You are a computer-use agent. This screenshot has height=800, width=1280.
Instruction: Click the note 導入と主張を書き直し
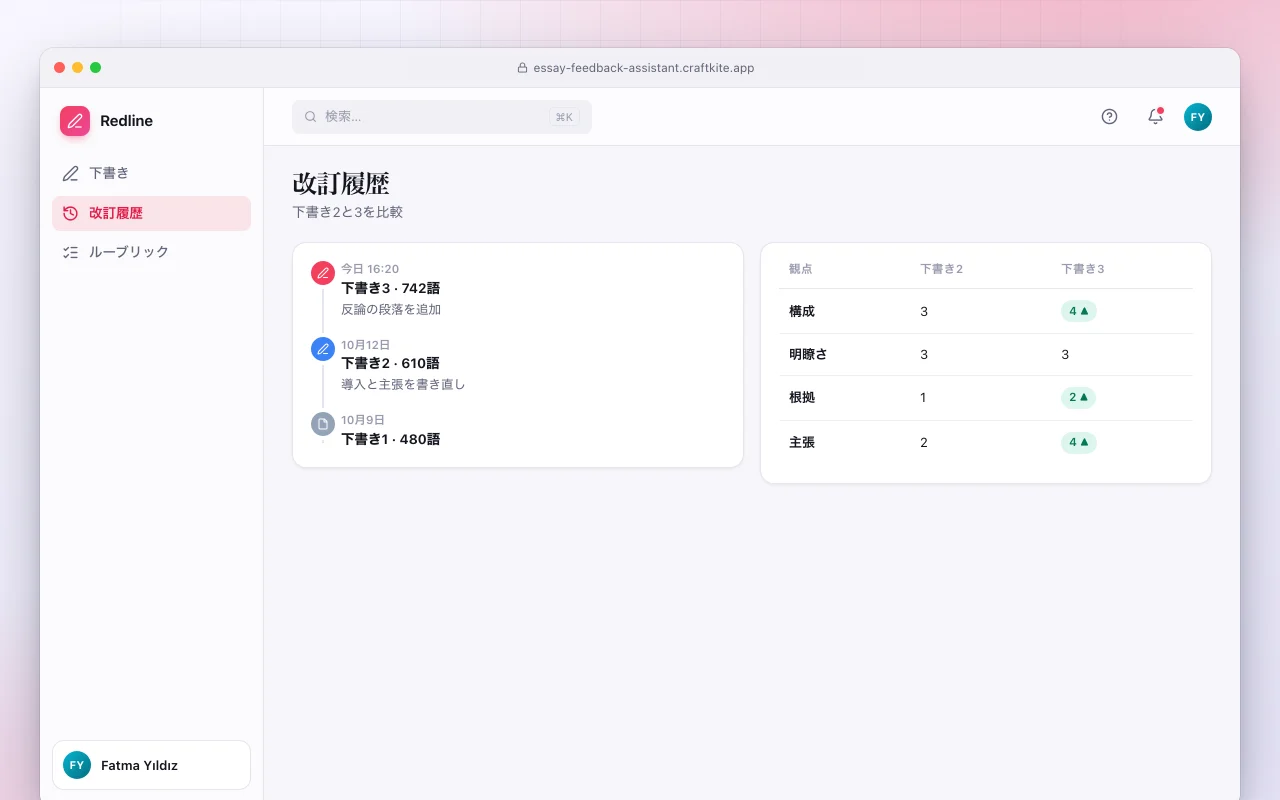point(403,384)
